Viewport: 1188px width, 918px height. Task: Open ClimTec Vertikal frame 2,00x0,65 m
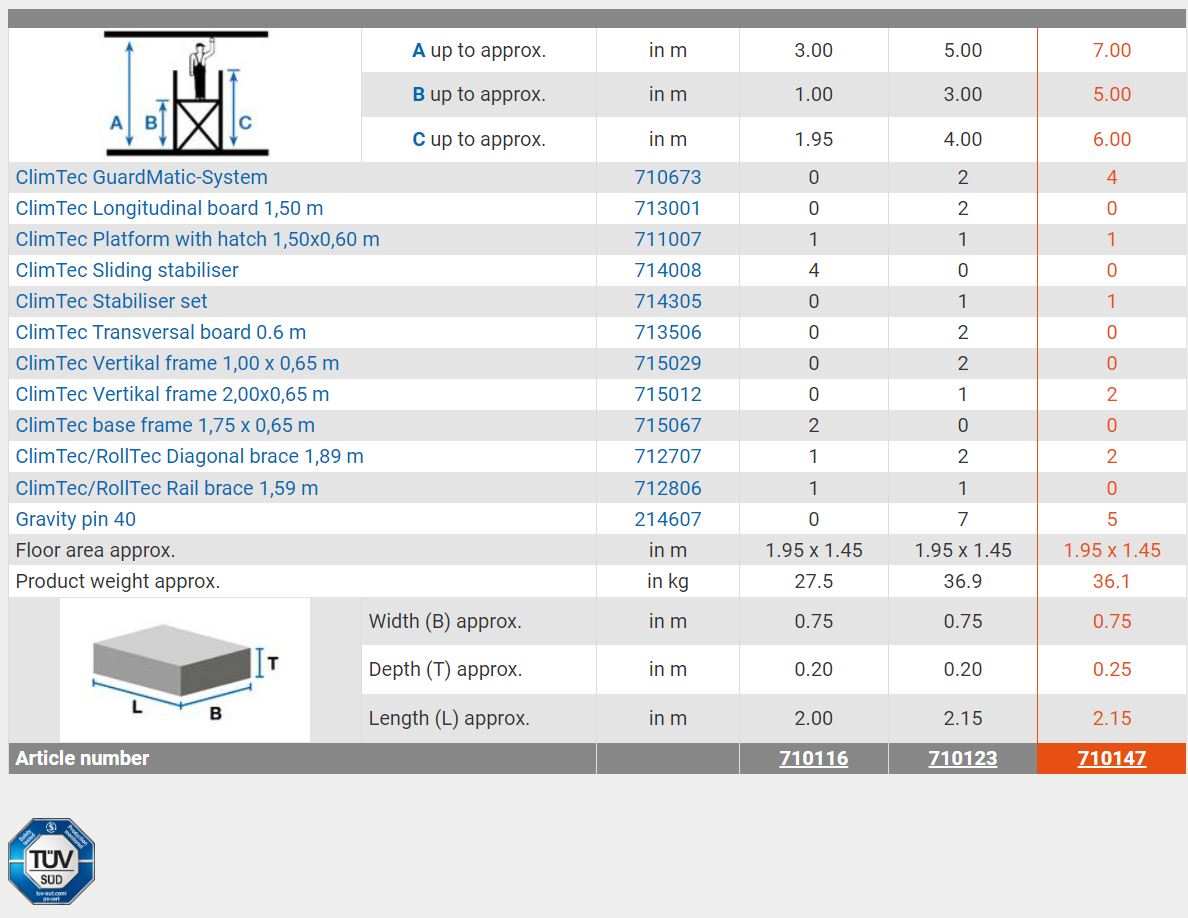click(172, 395)
